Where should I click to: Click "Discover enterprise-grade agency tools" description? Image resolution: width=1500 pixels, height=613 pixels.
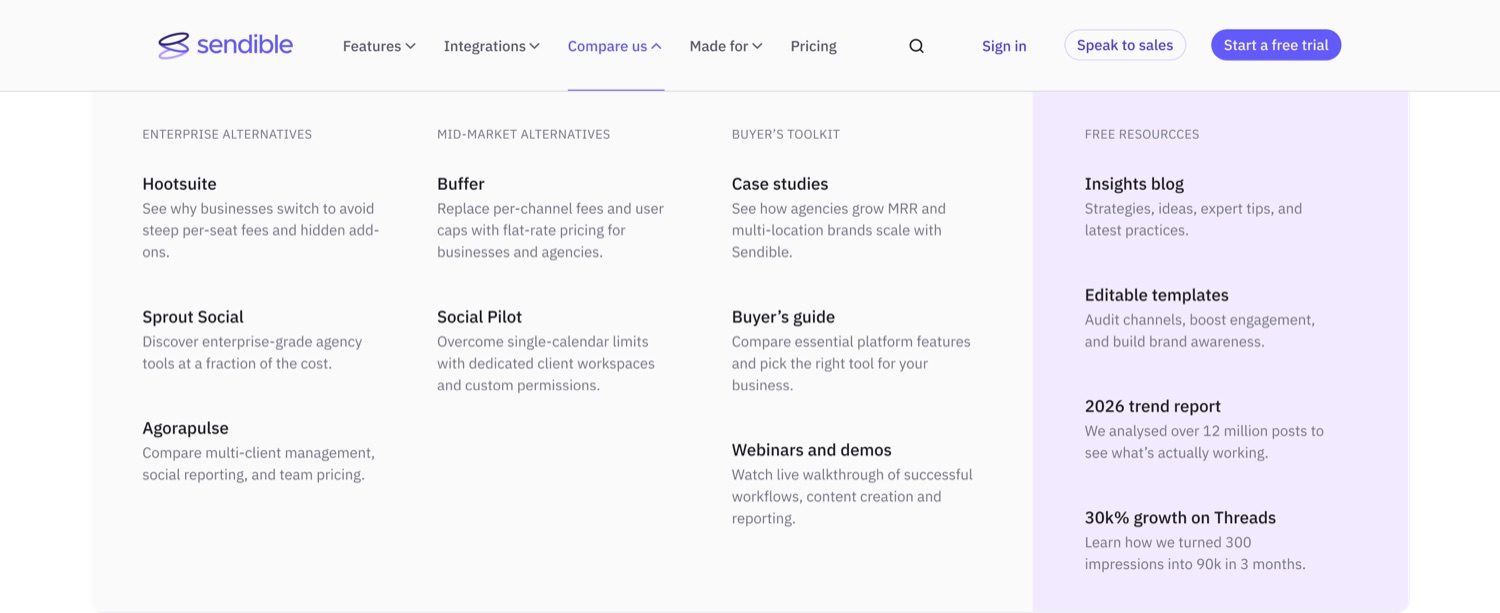point(252,352)
